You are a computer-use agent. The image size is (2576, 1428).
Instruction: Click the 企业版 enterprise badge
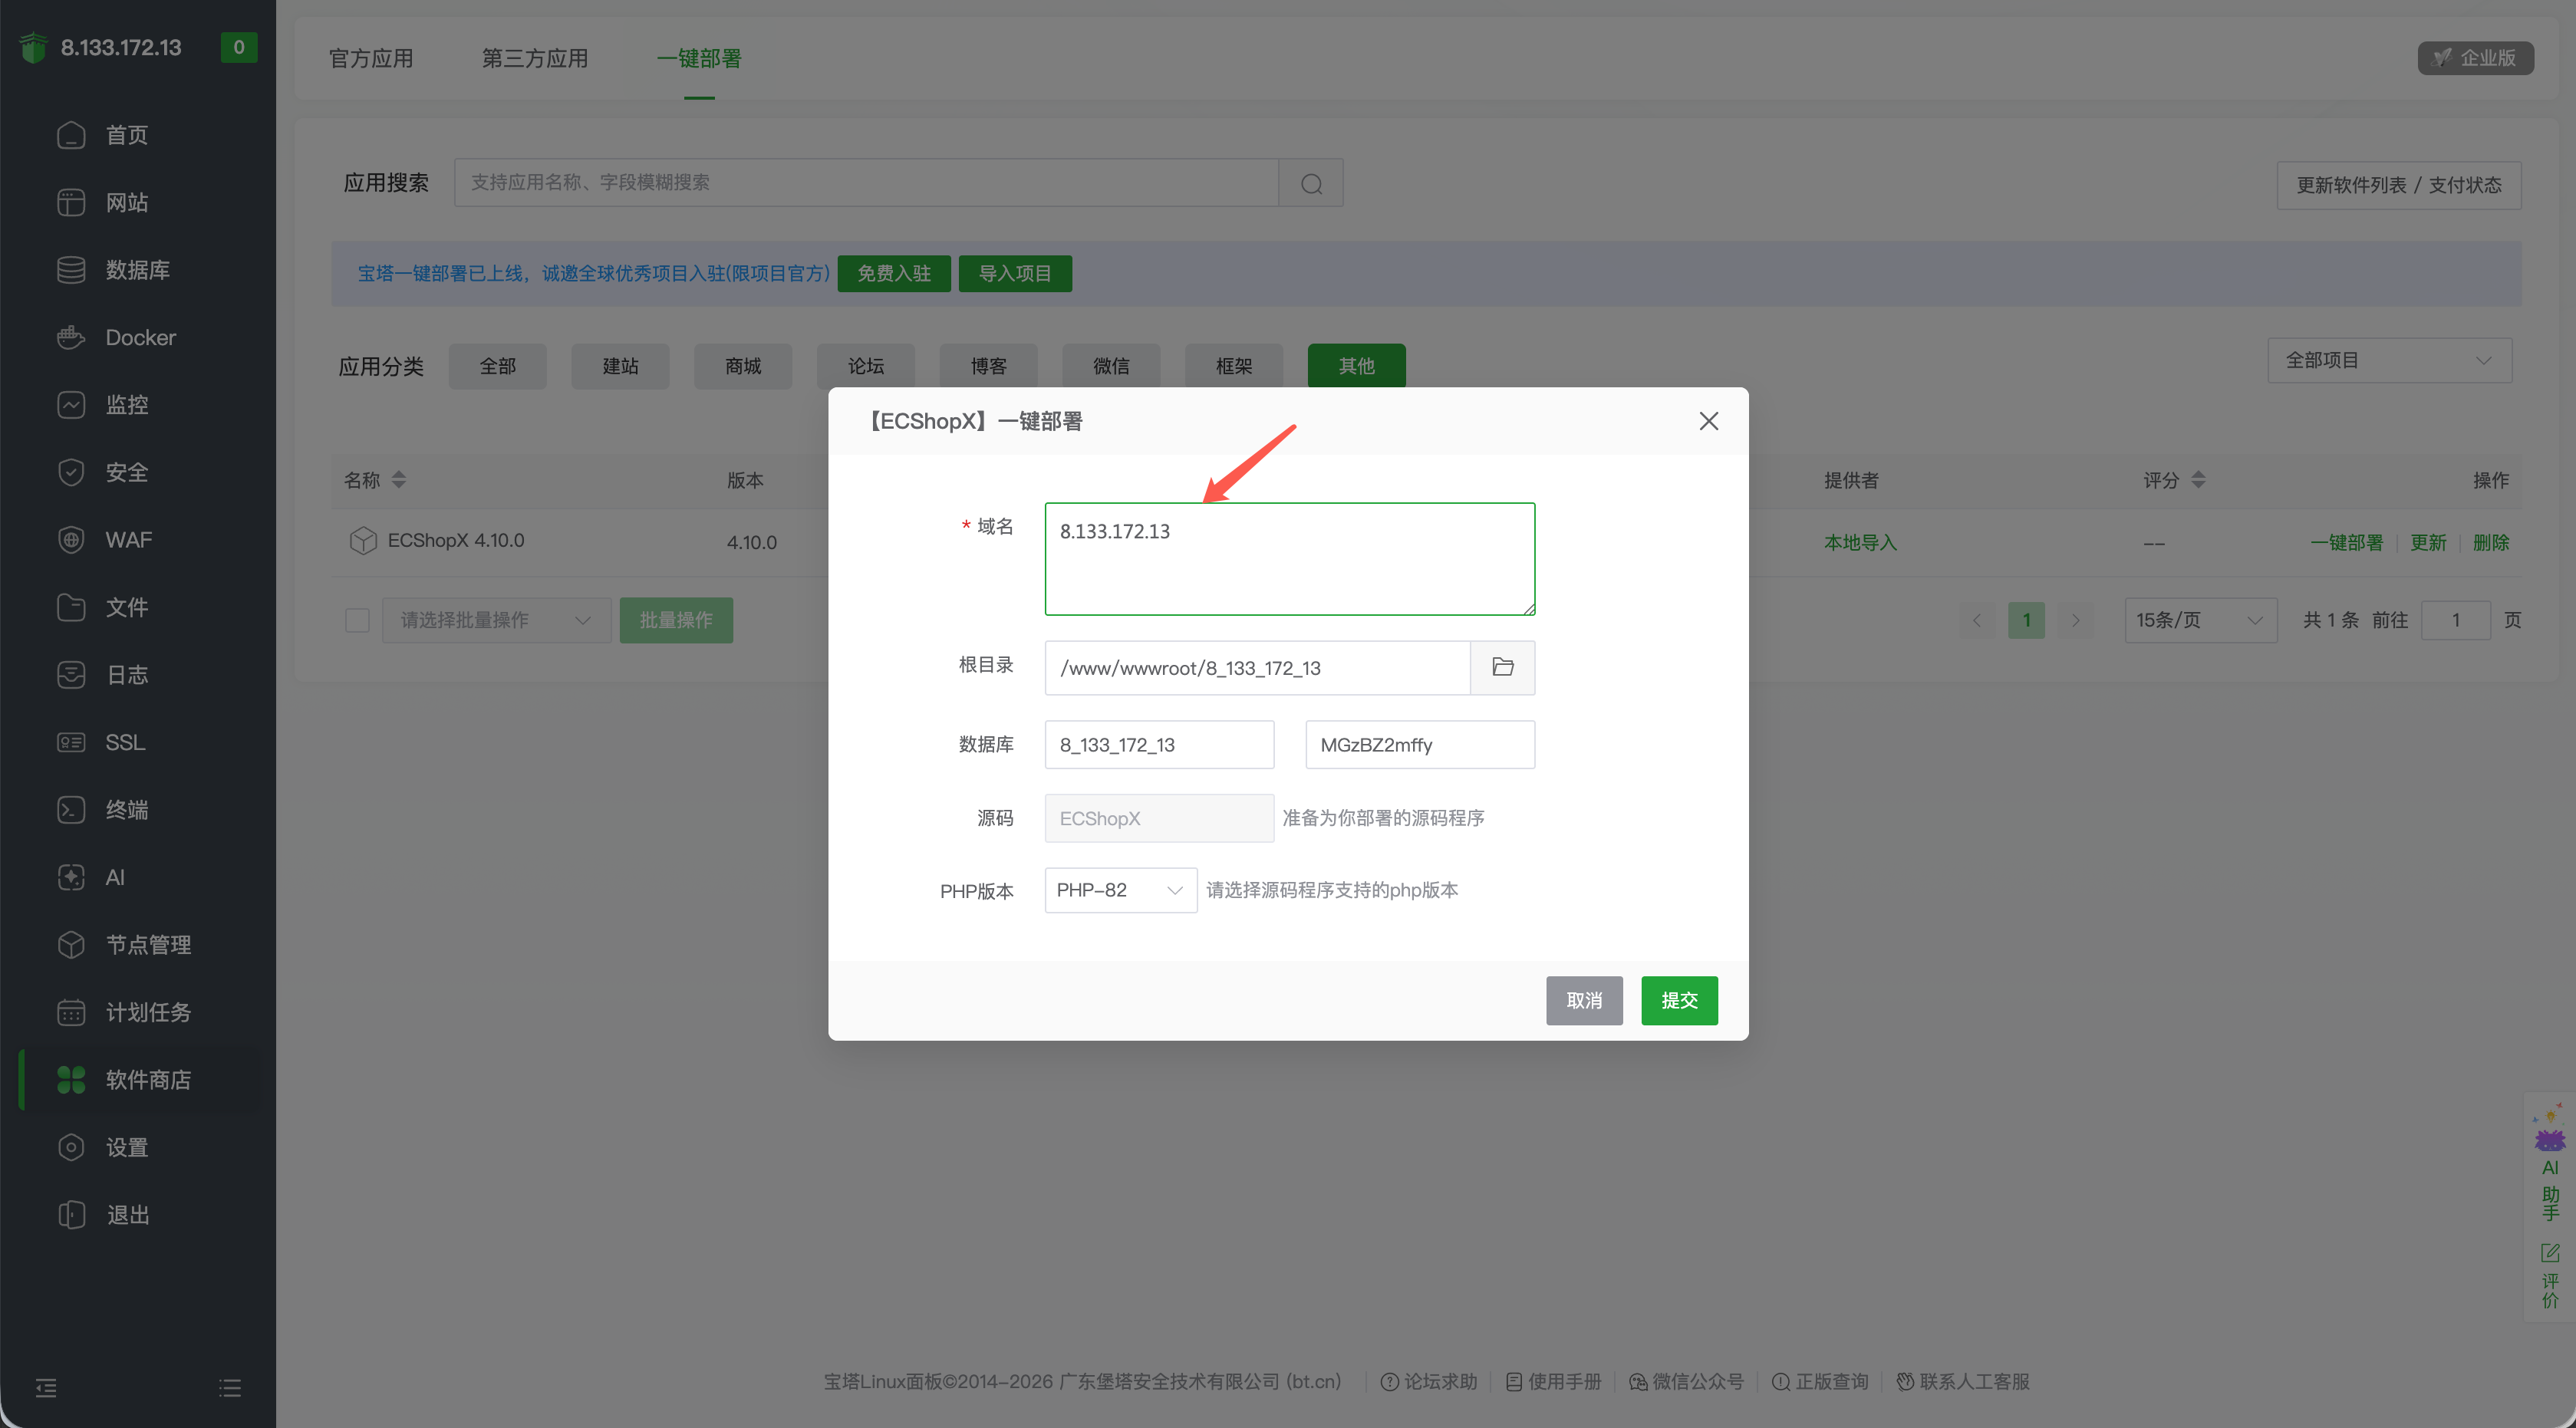point(2475,58)
